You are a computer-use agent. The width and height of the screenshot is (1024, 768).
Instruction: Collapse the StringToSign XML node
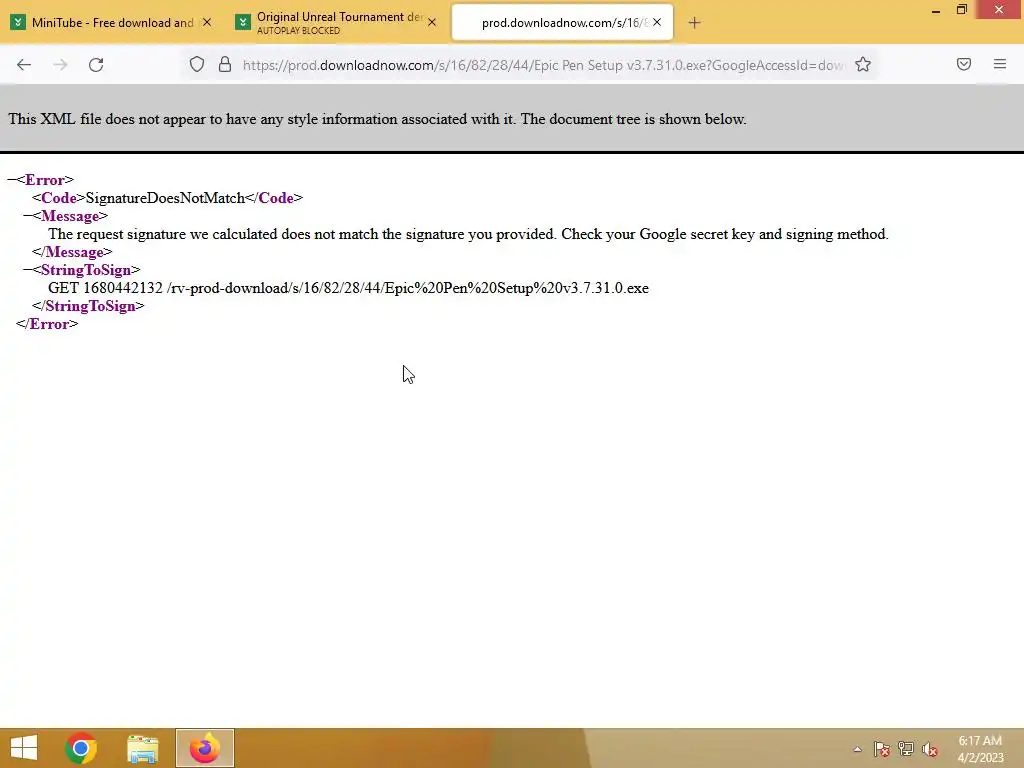[x=28, y=270]
